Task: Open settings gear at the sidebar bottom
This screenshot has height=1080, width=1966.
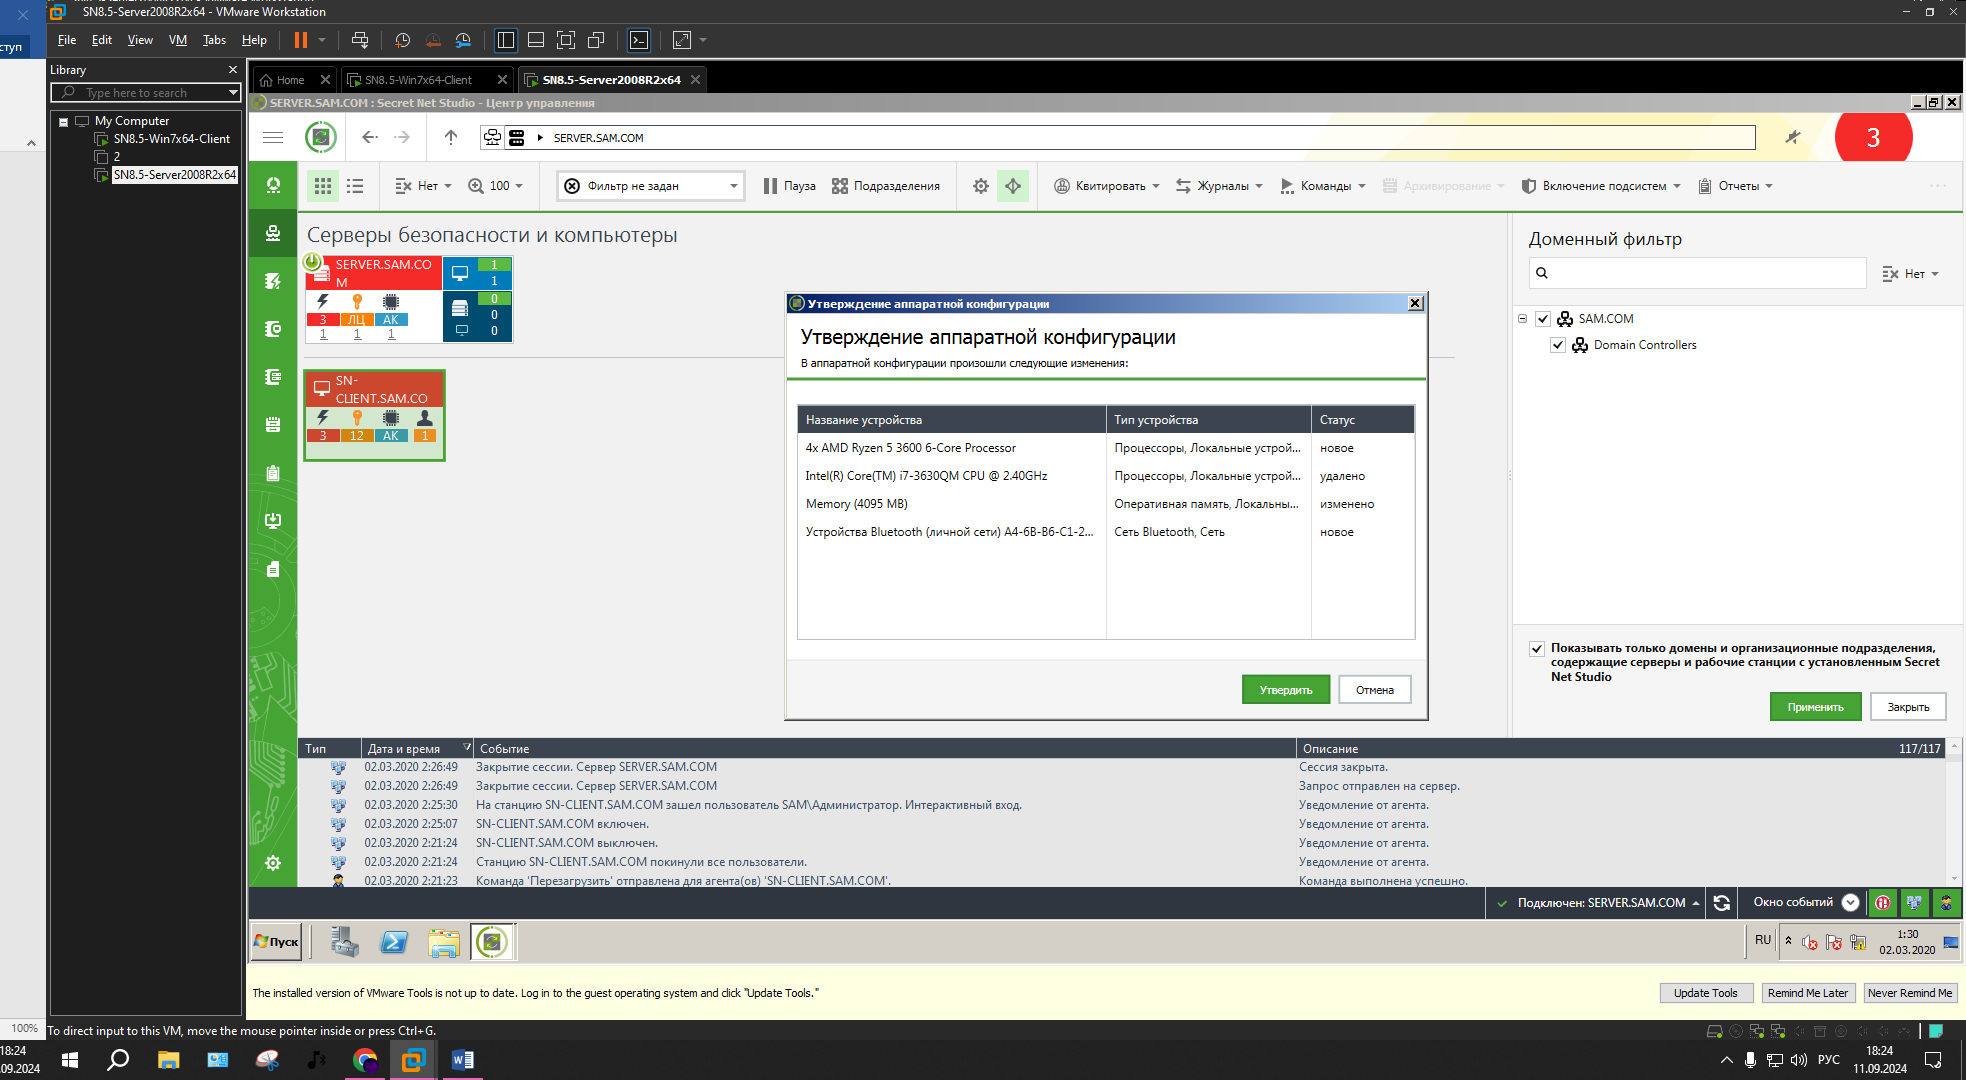Action: tap(273, 863)
